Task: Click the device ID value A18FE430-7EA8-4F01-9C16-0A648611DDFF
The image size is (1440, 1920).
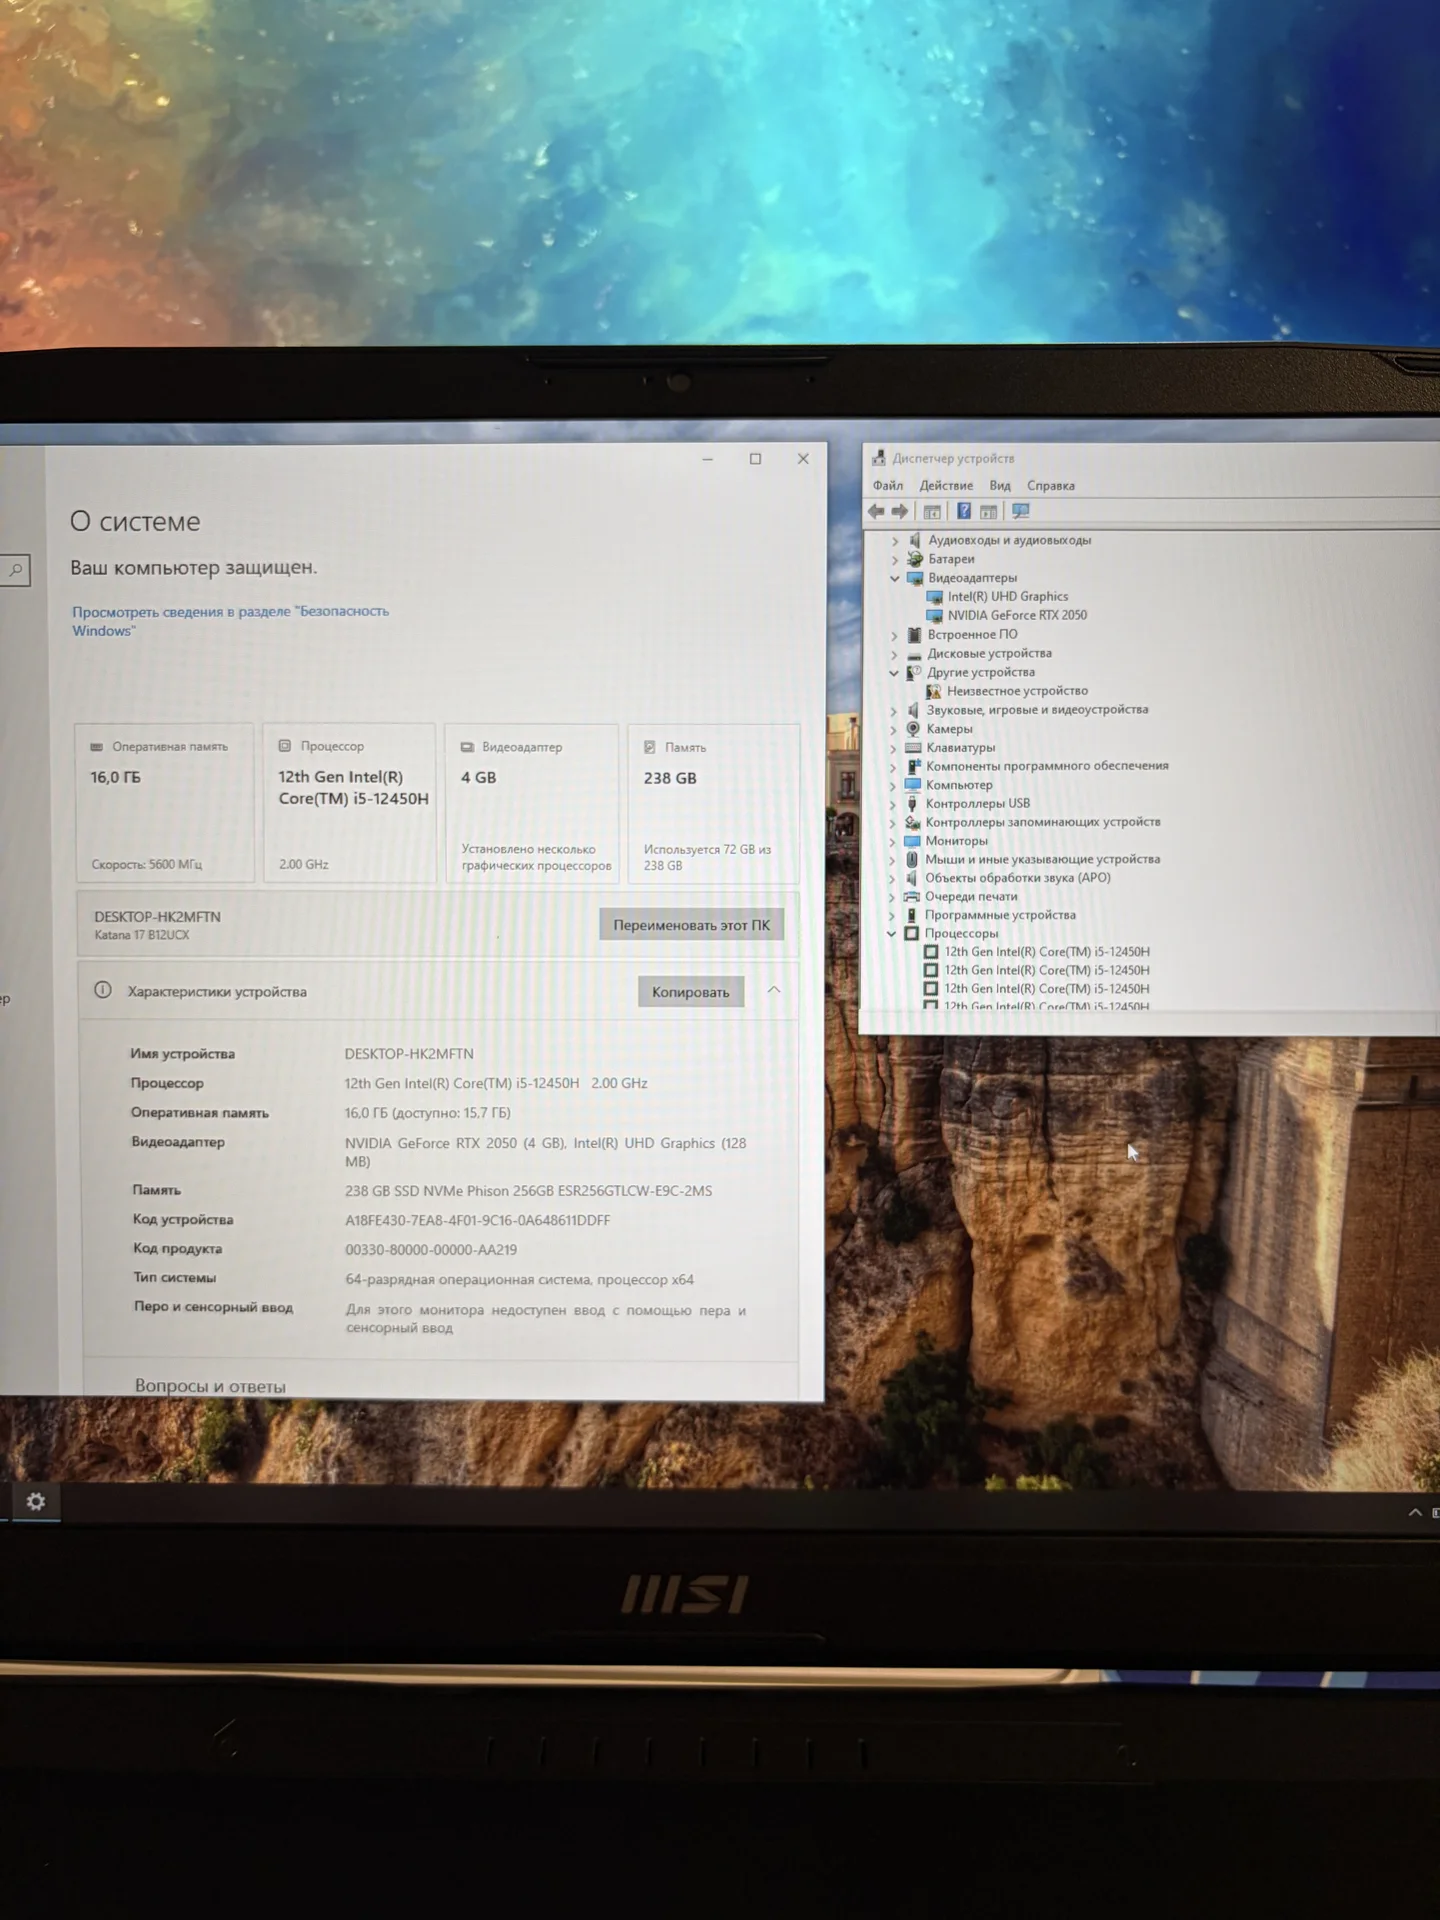Action: coord(477,1220)
